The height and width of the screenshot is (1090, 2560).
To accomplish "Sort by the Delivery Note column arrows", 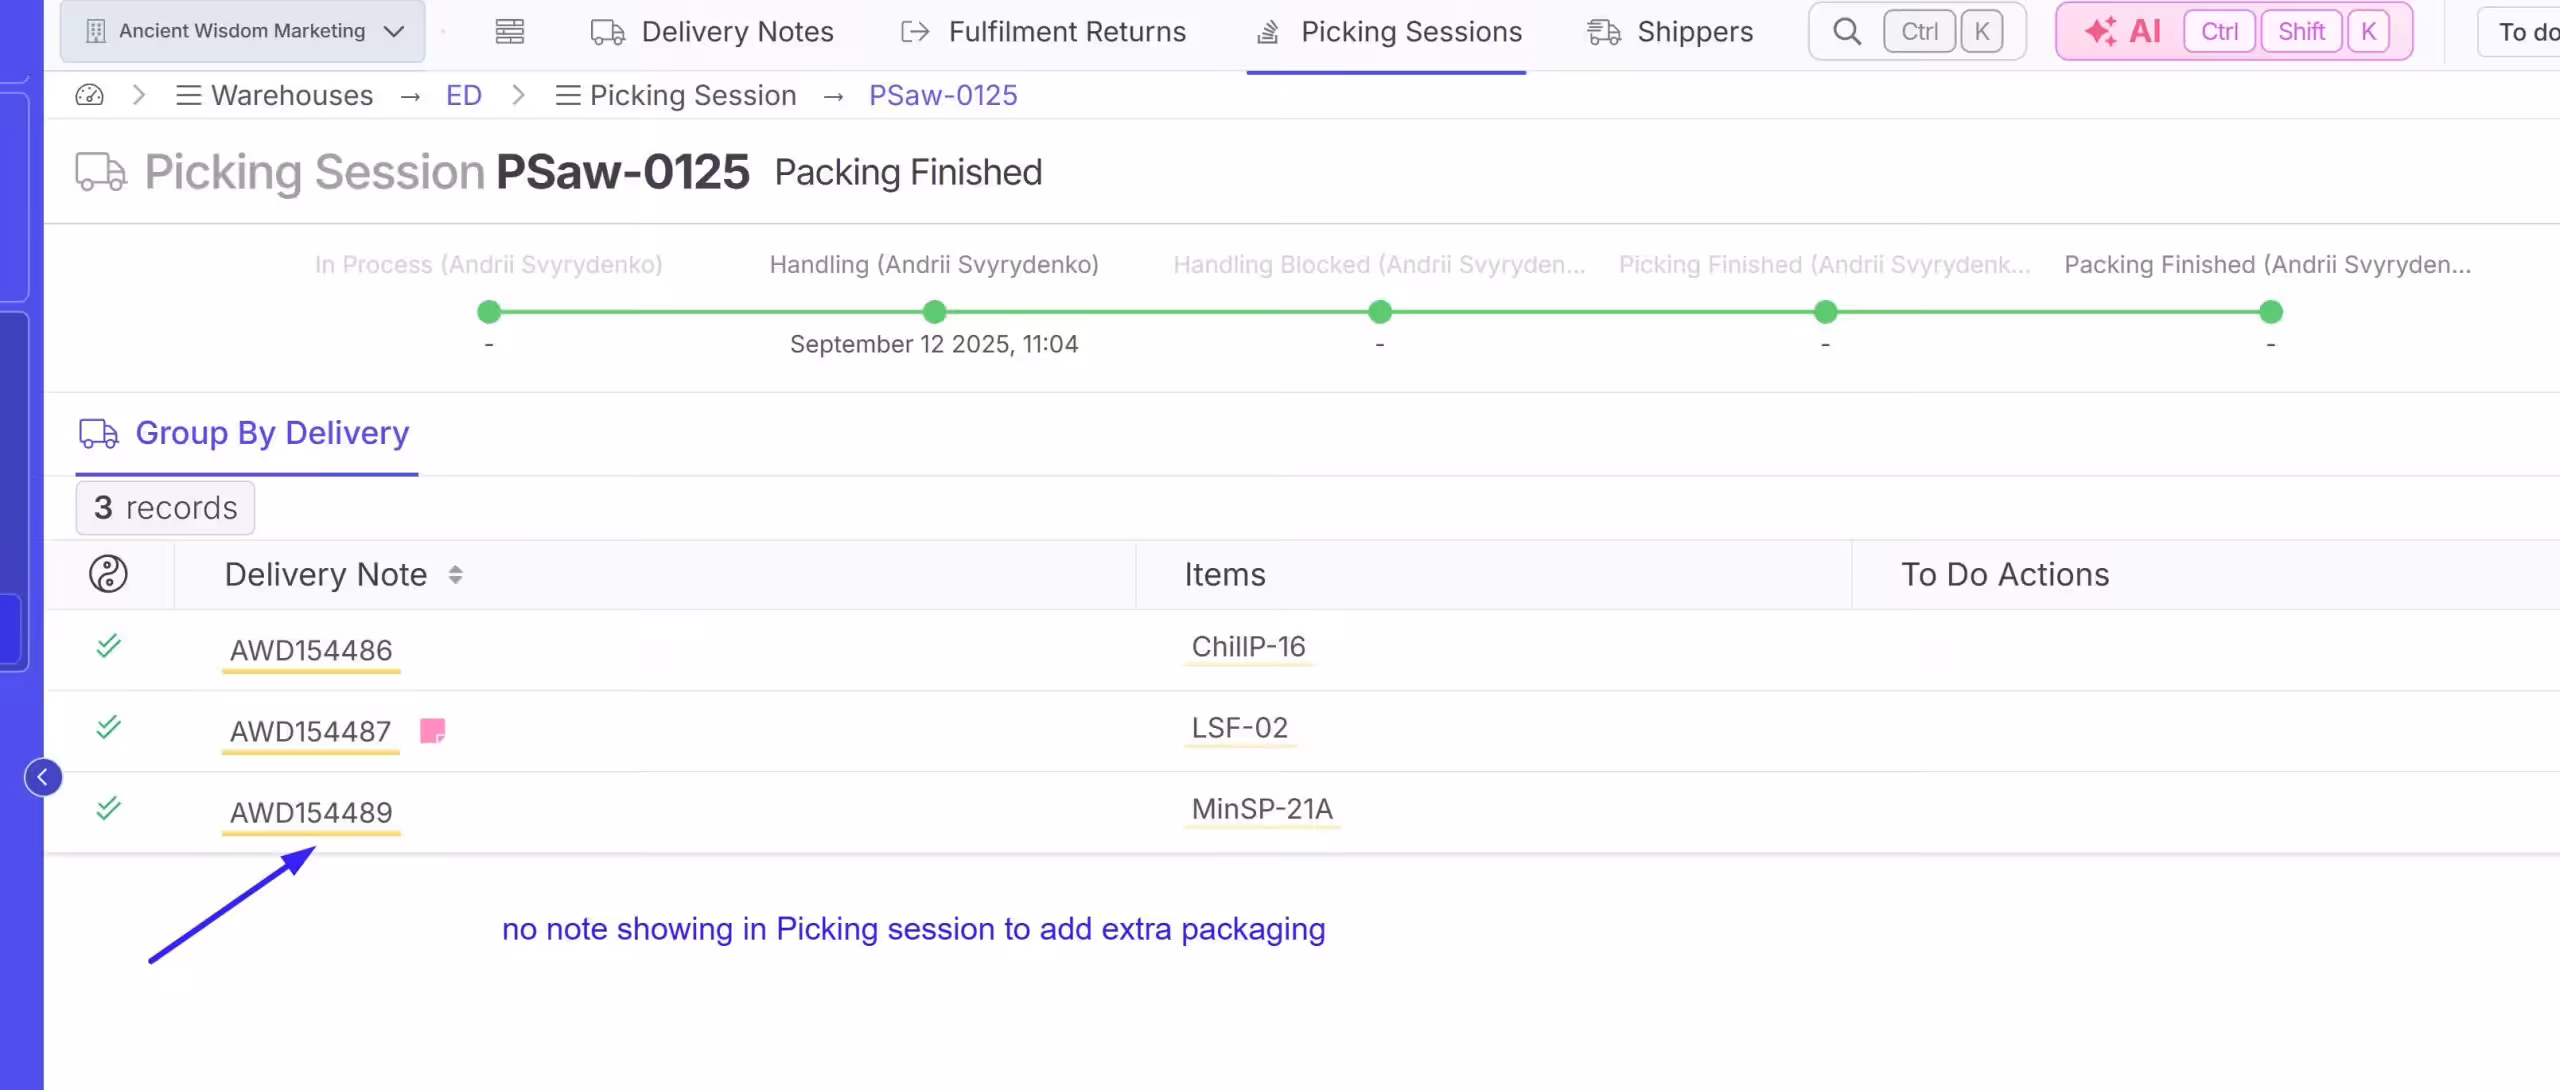I will [x=455, y=575].
